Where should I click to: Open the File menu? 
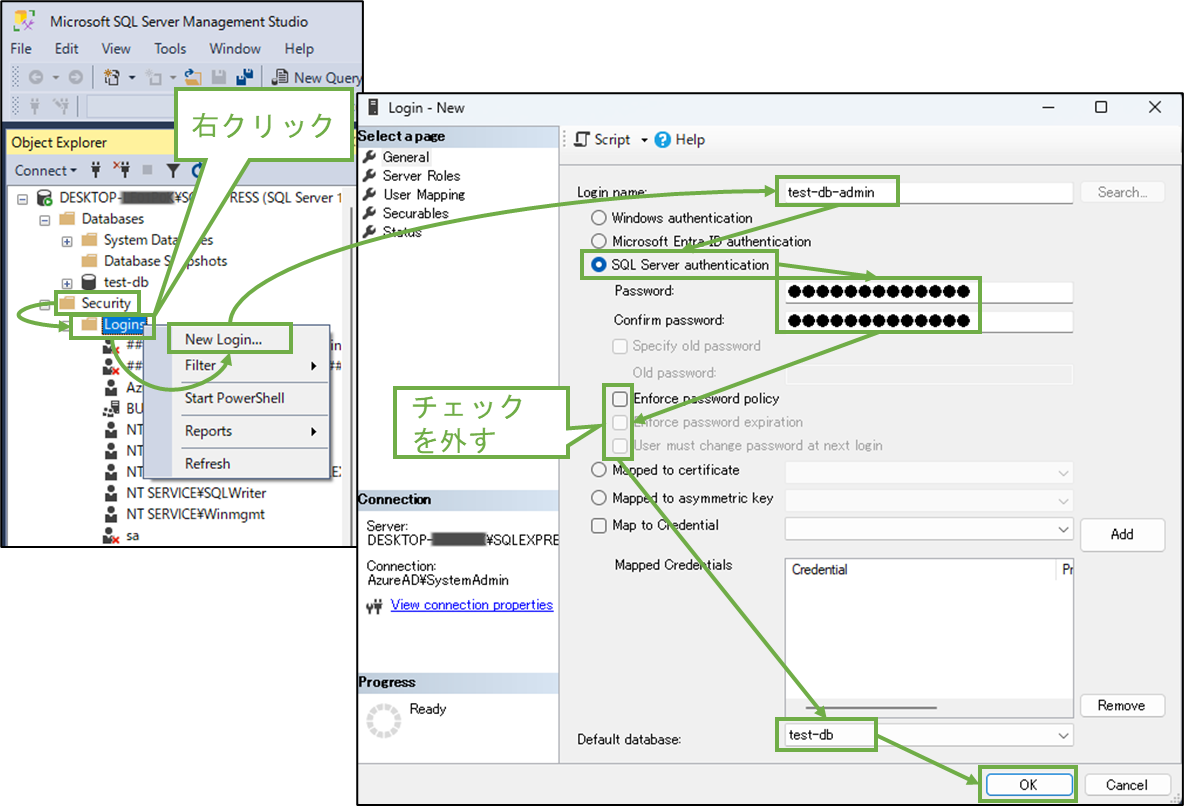click(21, 48)
